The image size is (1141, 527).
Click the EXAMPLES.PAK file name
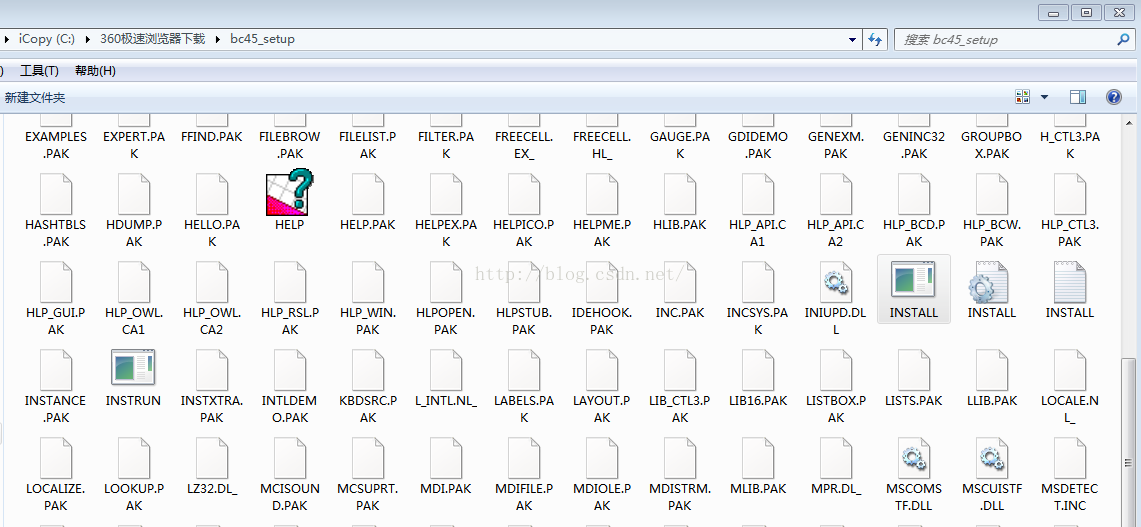point(55,145)
